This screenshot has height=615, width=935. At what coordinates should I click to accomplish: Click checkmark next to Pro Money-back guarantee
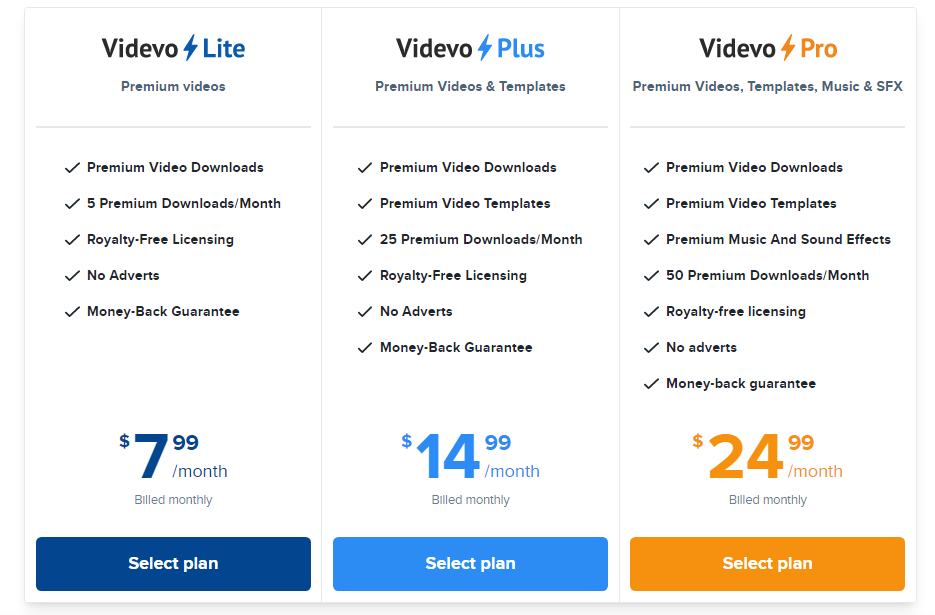pos(651,384)
